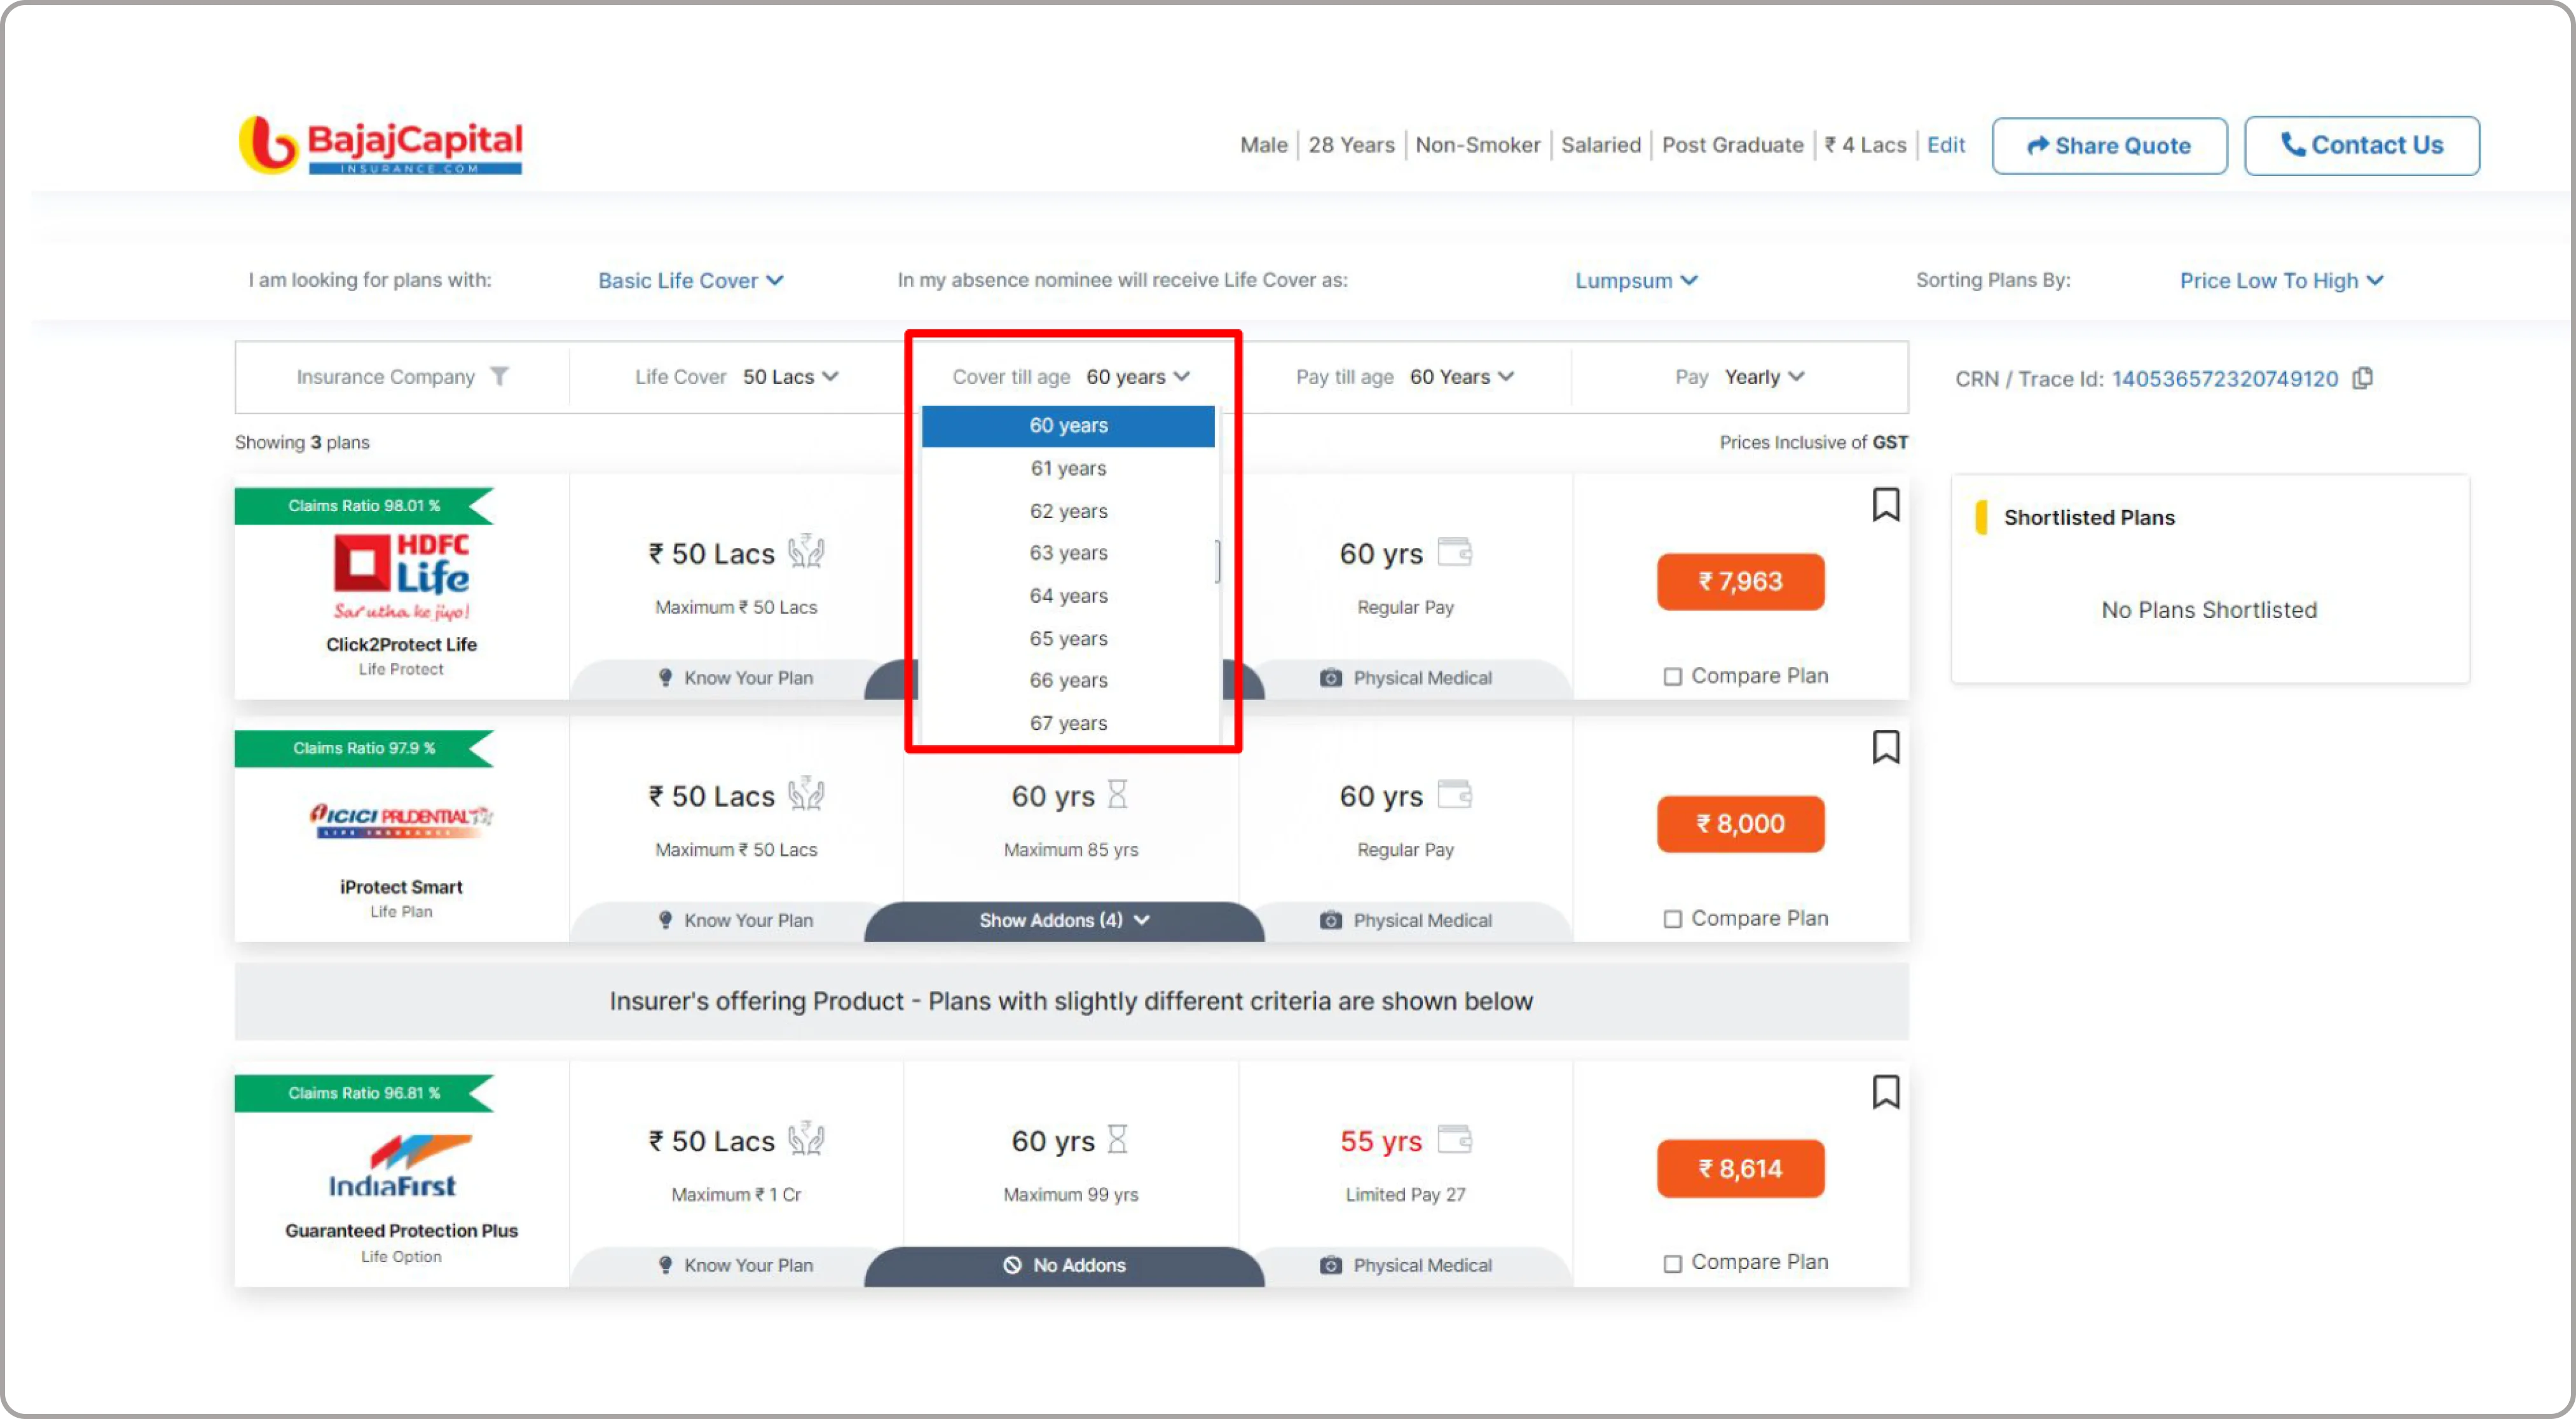The image size is (2576, 1419).
Task: Click Physical Medical on ICICI plan
Action: [1405, 920]
